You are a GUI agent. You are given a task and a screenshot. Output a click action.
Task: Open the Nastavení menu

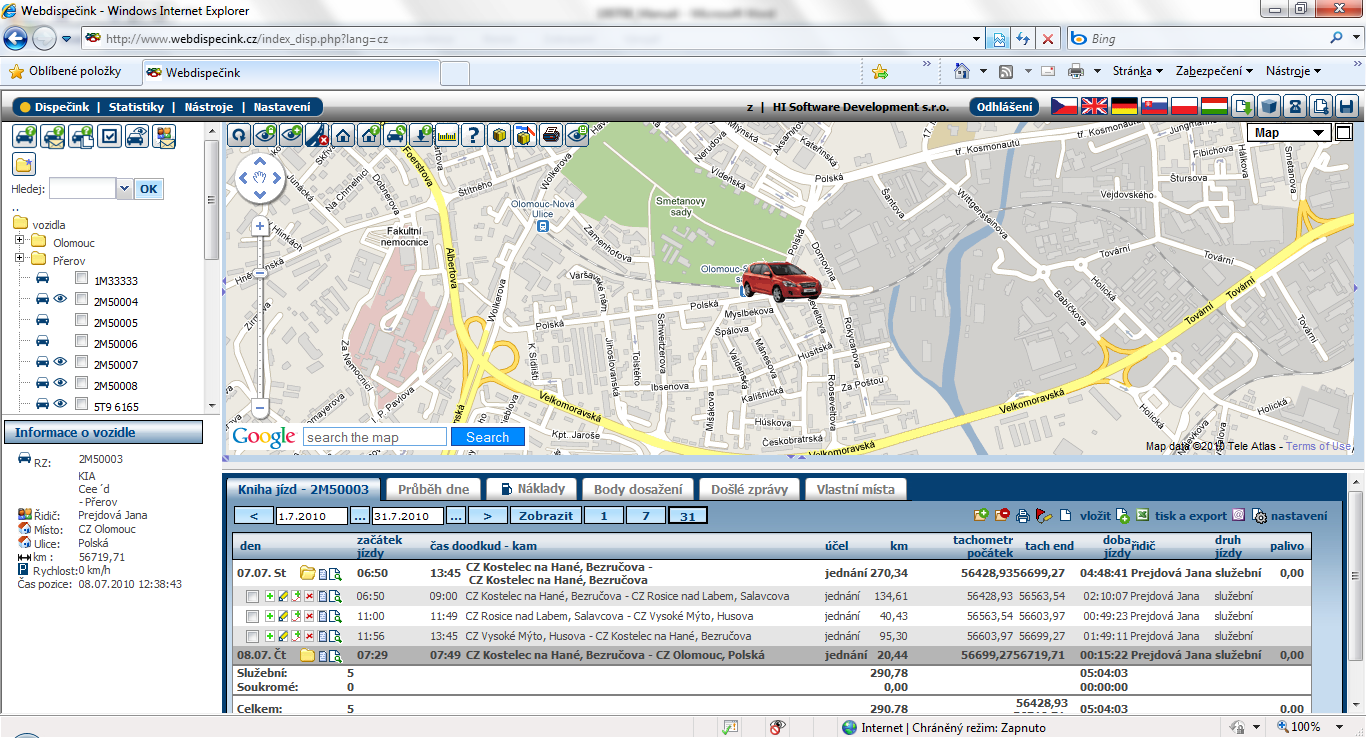(282, 107)
